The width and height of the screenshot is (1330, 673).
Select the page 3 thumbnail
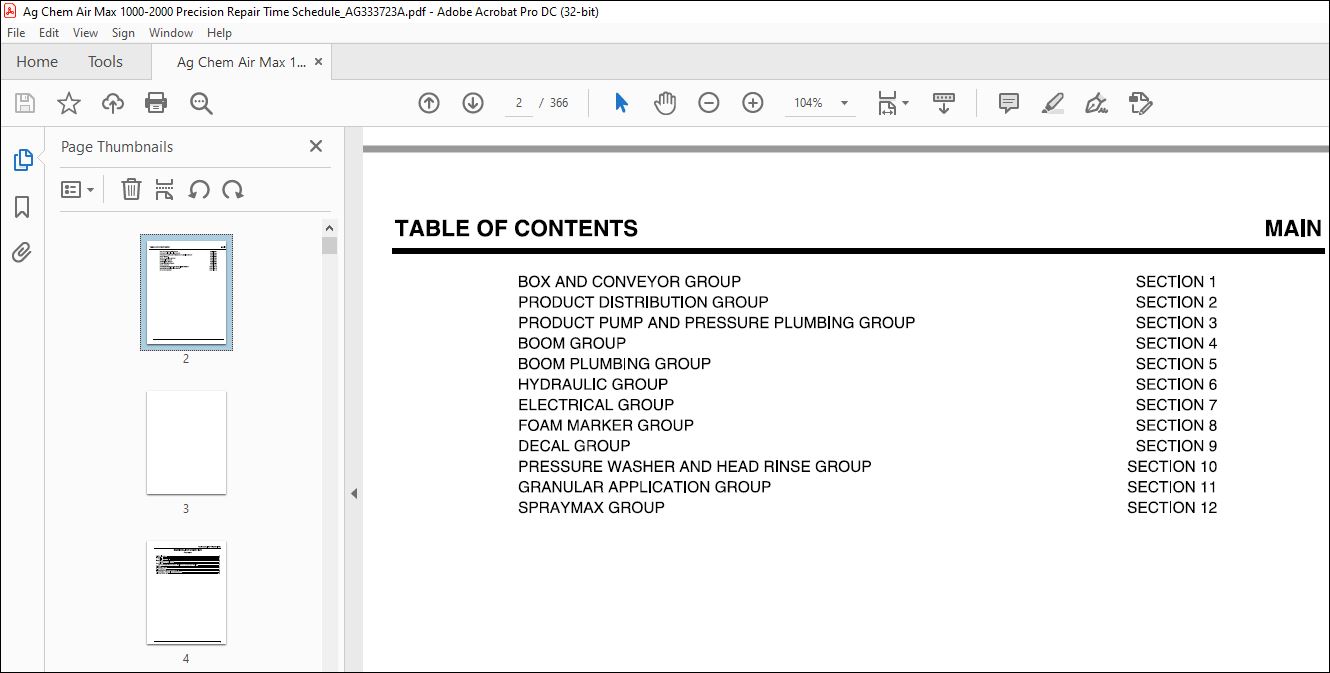click(x=186, y=442)
